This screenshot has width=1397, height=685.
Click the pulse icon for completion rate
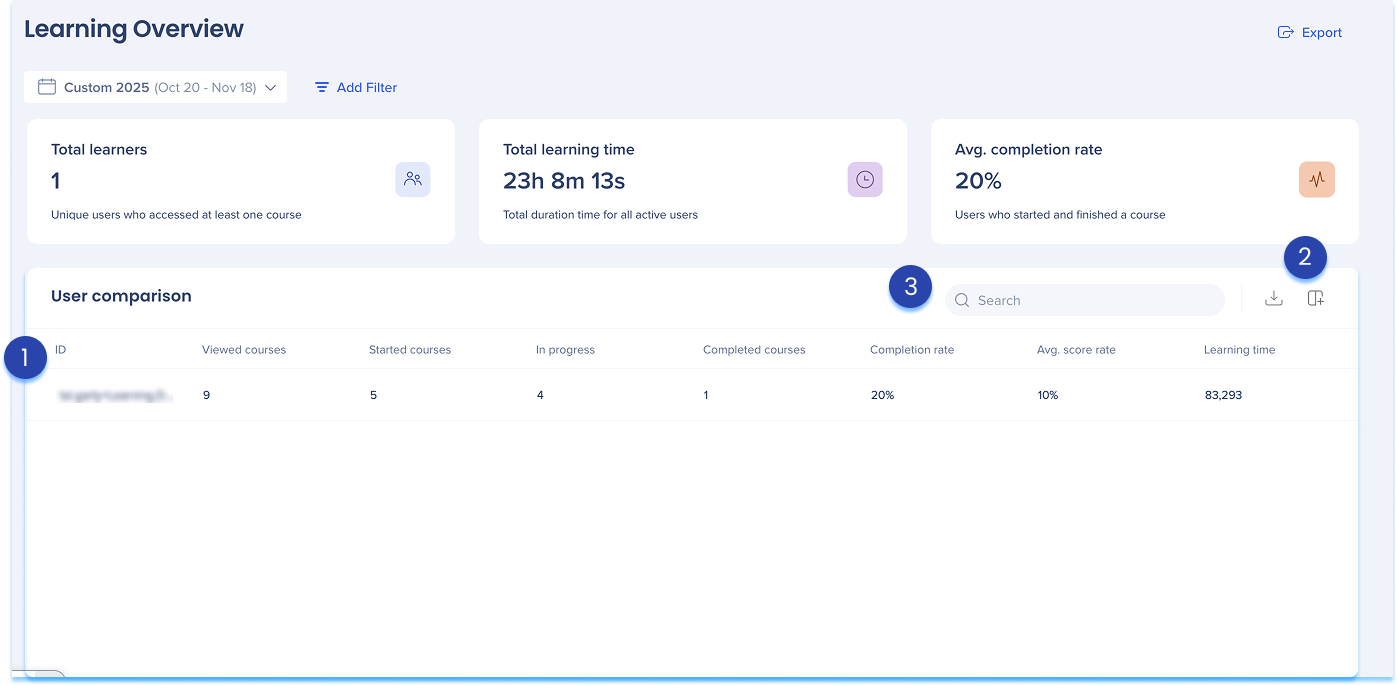(x=1317, y=180)
